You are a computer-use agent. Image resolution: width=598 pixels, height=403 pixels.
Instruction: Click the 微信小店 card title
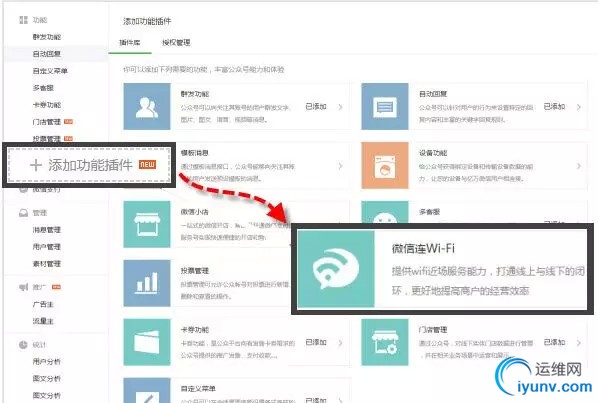pos(195,212)
